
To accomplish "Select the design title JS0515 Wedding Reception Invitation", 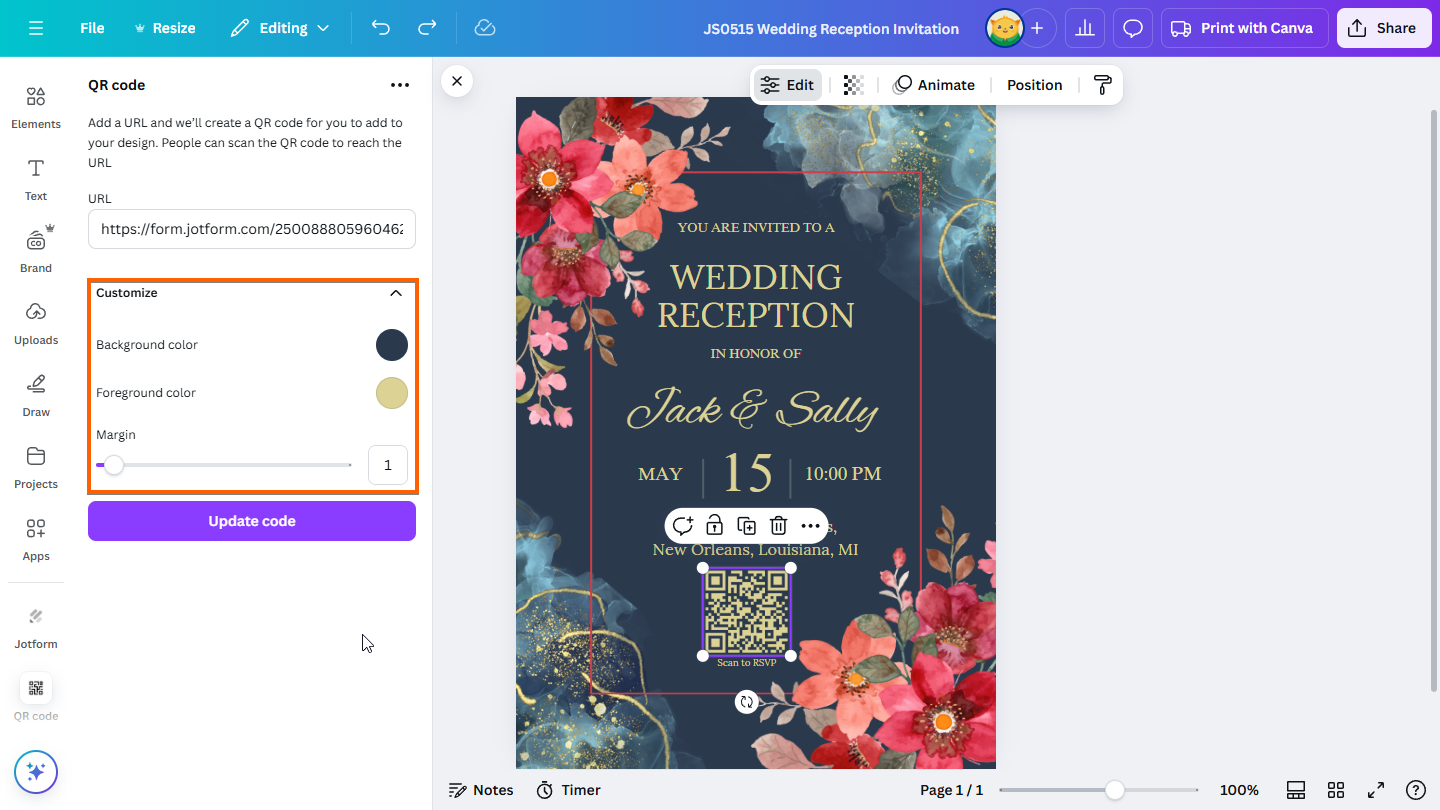I will pyautogui.click(x=831, y=29).
